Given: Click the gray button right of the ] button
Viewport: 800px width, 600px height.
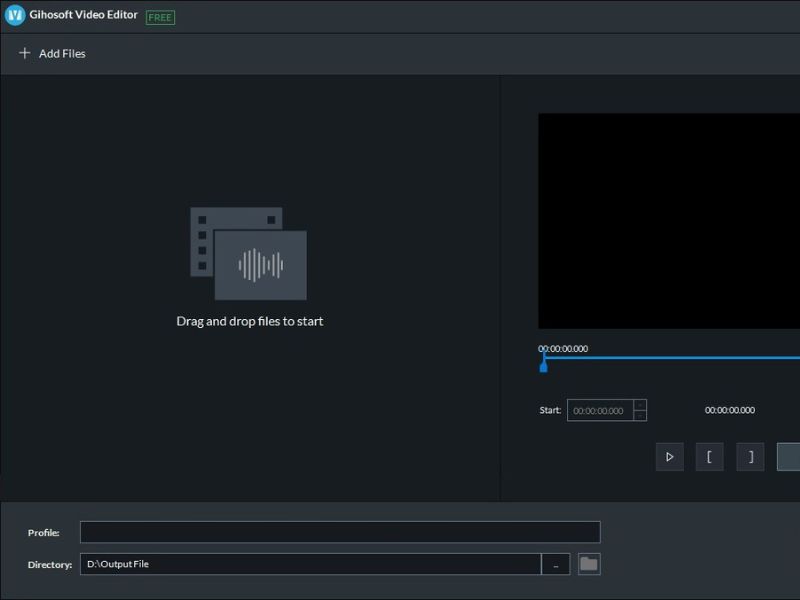Looking at the screenshot, I should [788, 457].
